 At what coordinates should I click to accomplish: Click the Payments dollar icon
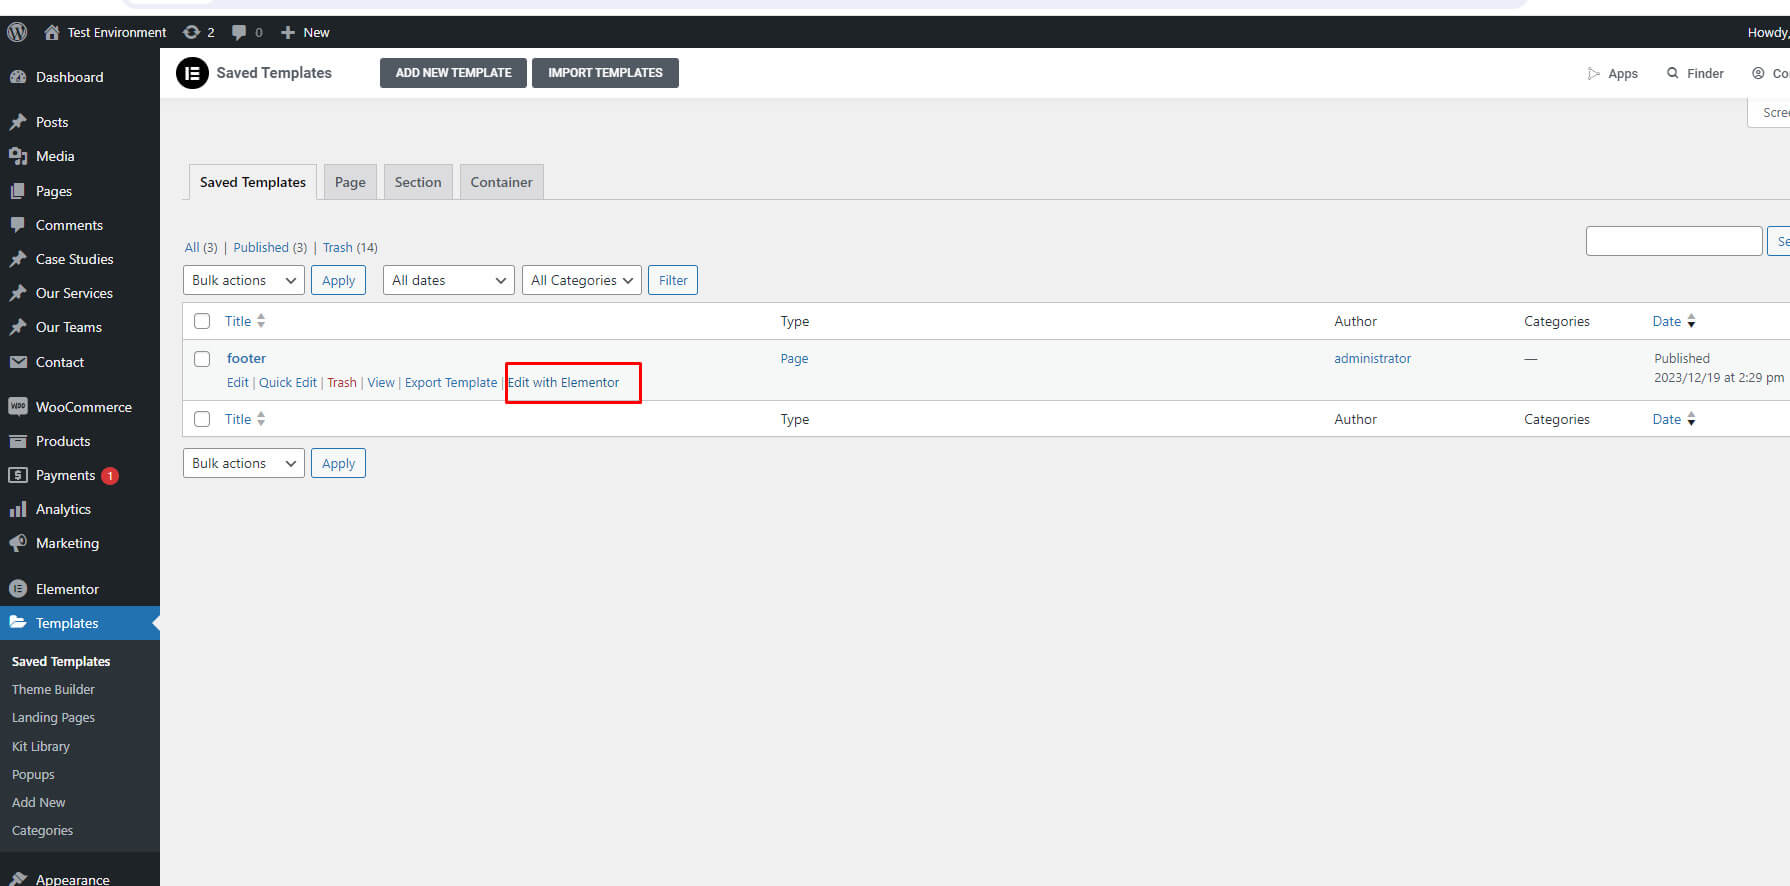[x=18, y=475]
